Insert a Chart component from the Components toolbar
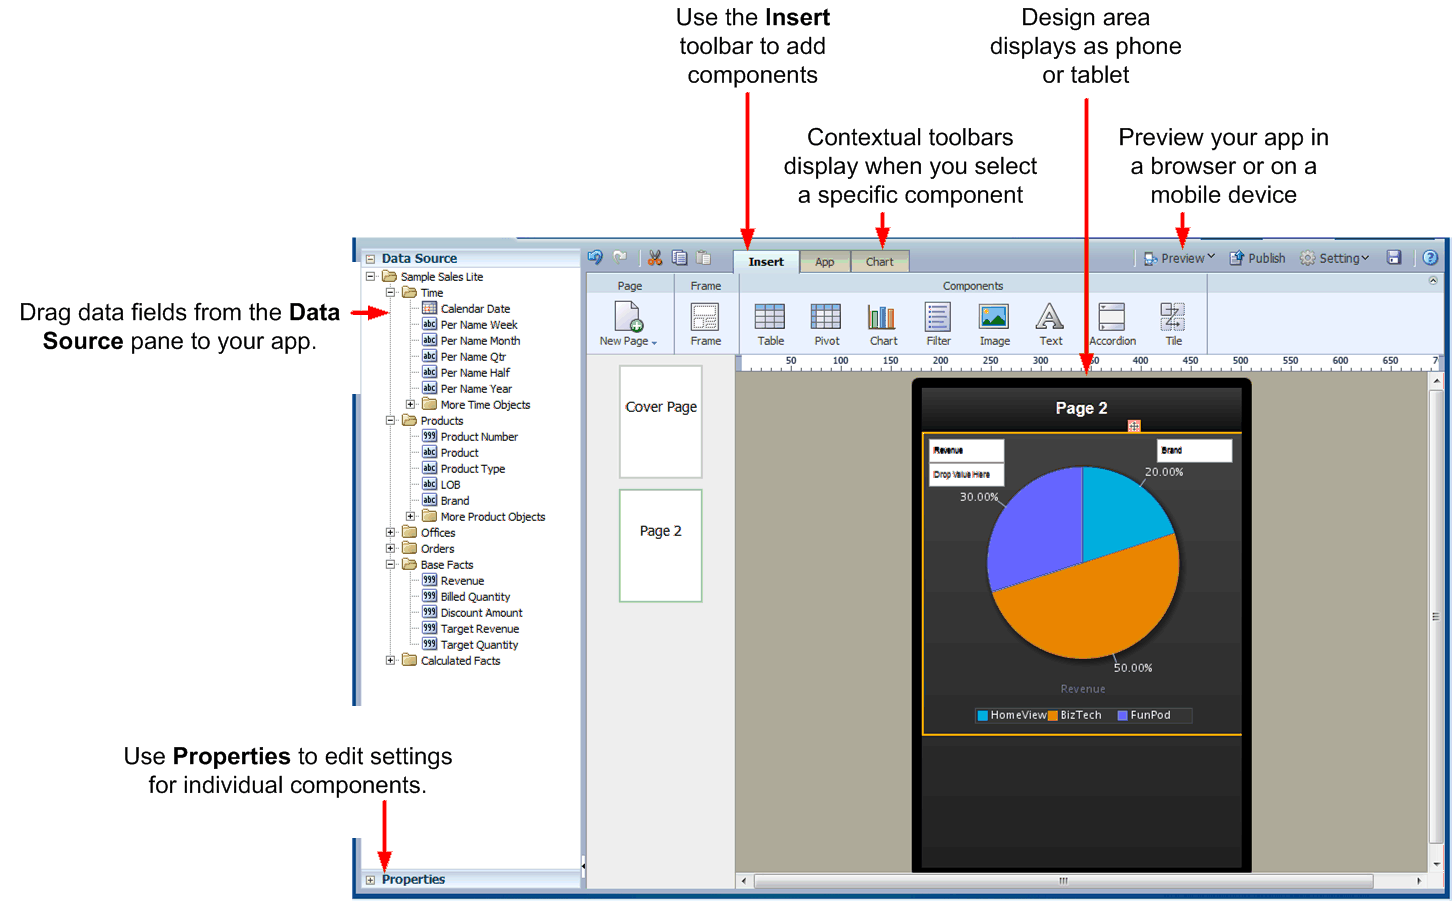 click(x=883, y=324)
